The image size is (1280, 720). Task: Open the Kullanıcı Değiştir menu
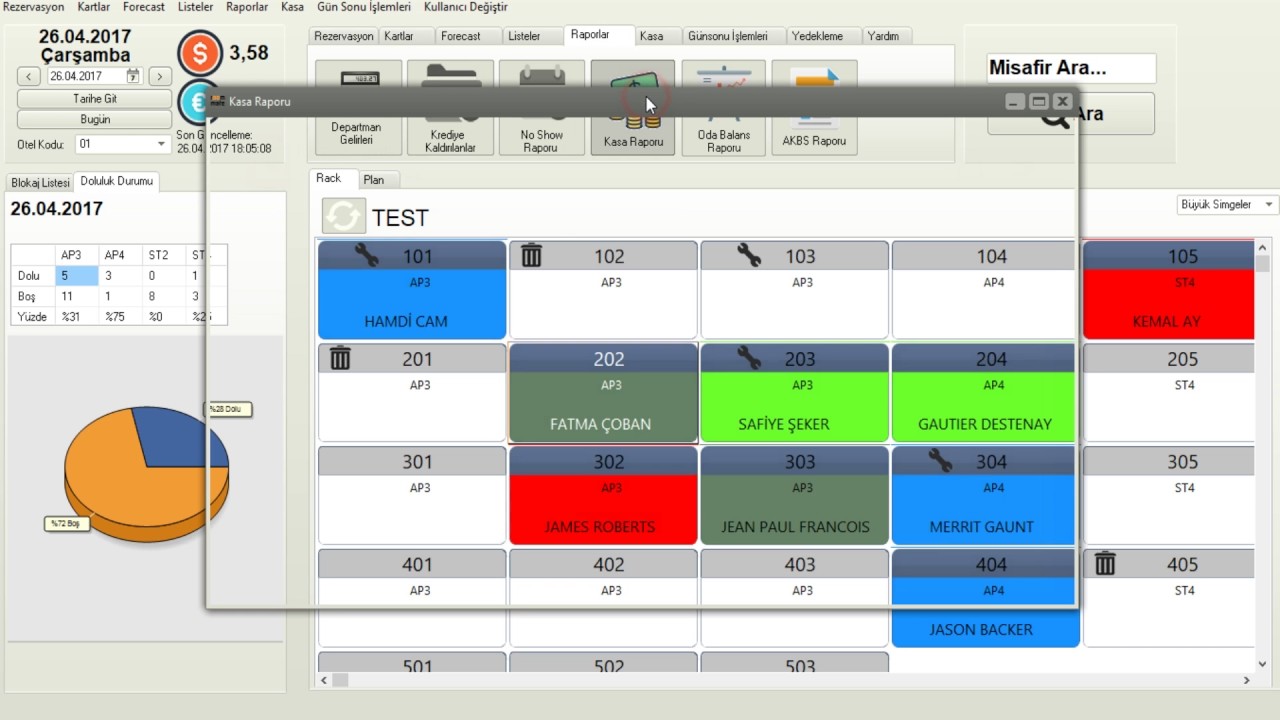[x=466, y=7]
